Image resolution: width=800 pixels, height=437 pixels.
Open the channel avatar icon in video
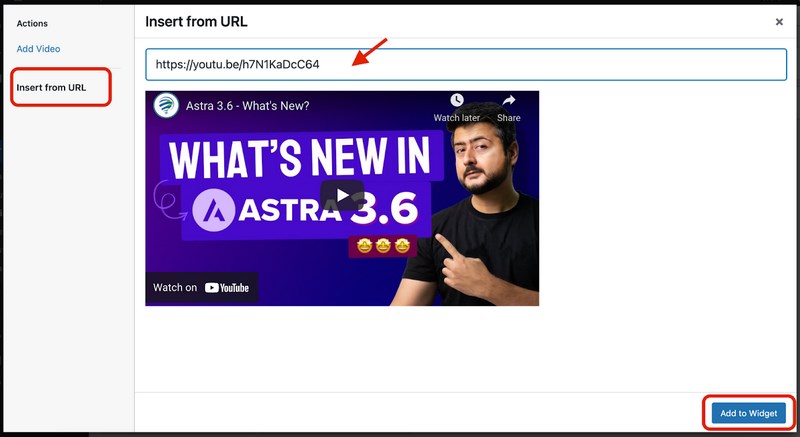tap(166, 106)
